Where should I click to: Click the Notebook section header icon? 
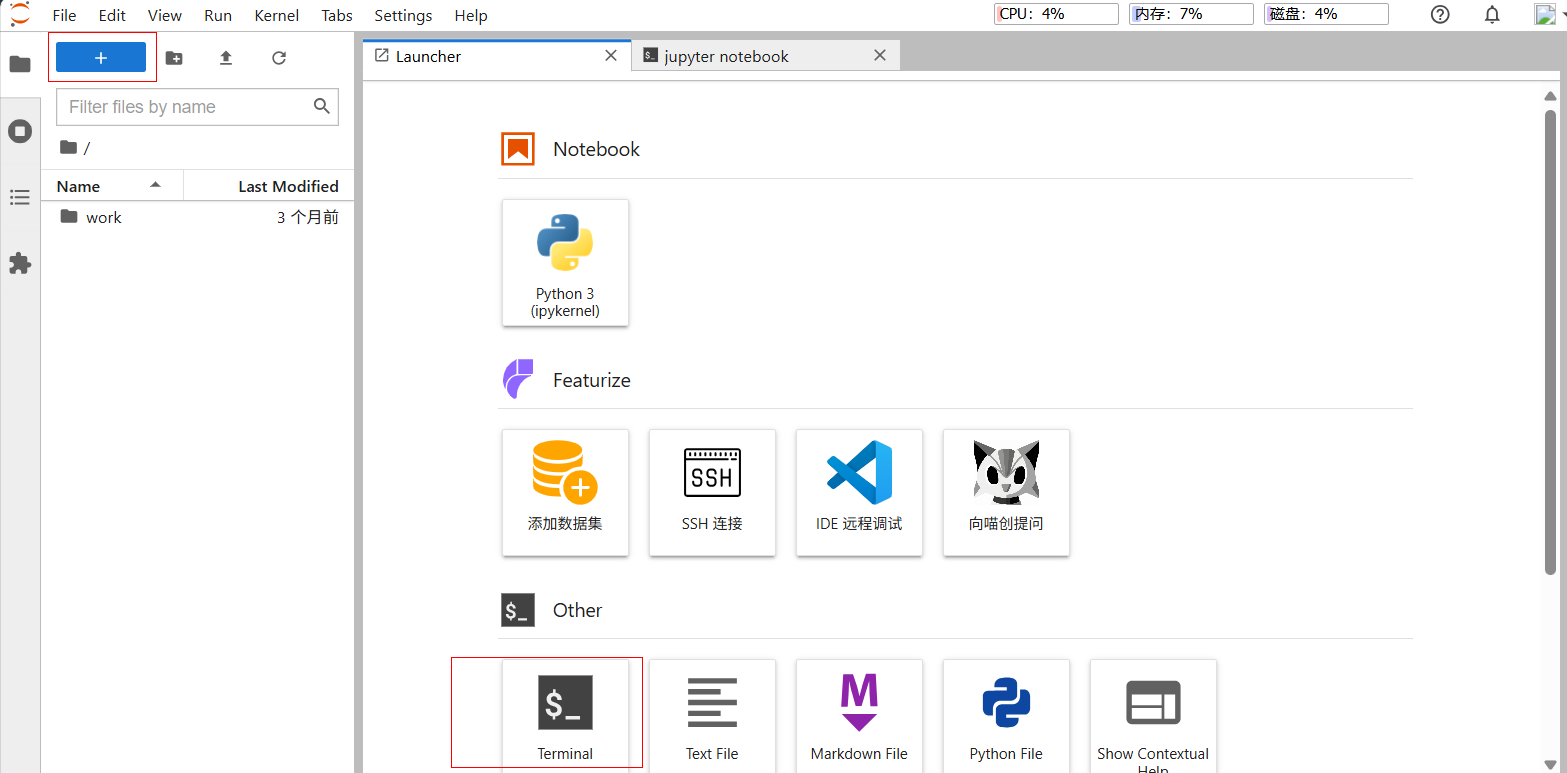pos(518,149)
